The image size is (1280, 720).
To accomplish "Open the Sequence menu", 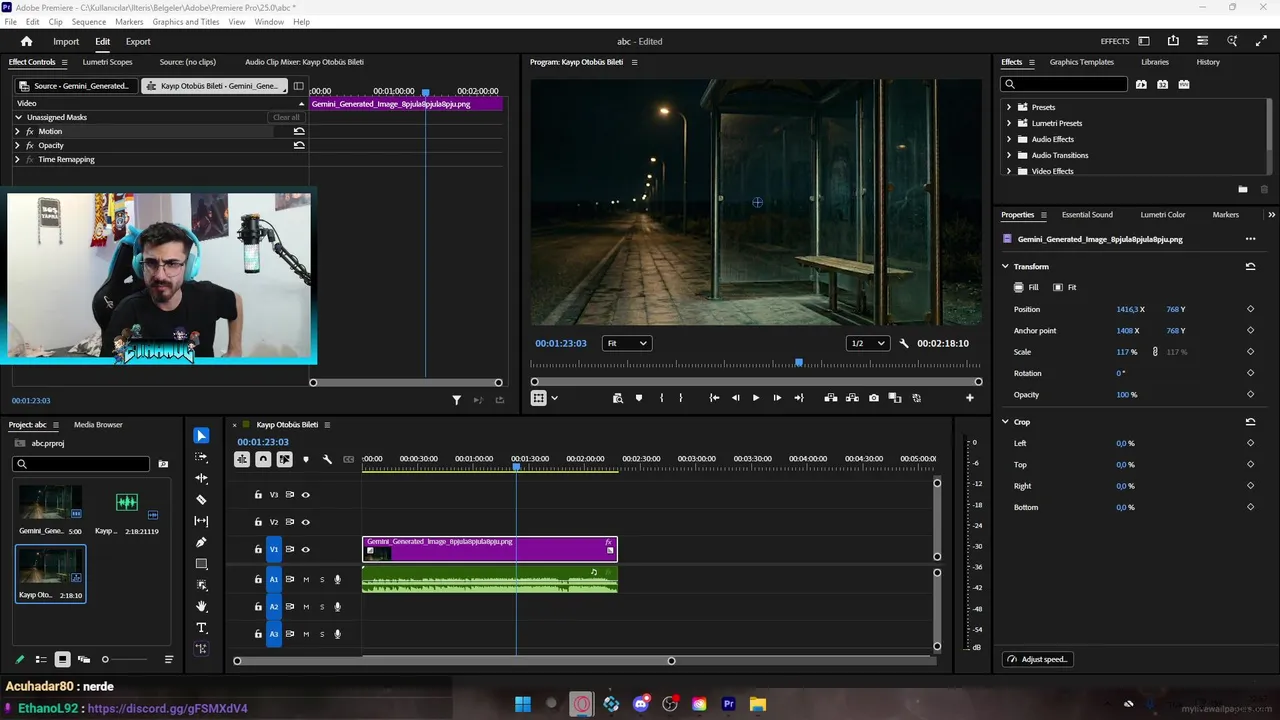I will [88, 22].
